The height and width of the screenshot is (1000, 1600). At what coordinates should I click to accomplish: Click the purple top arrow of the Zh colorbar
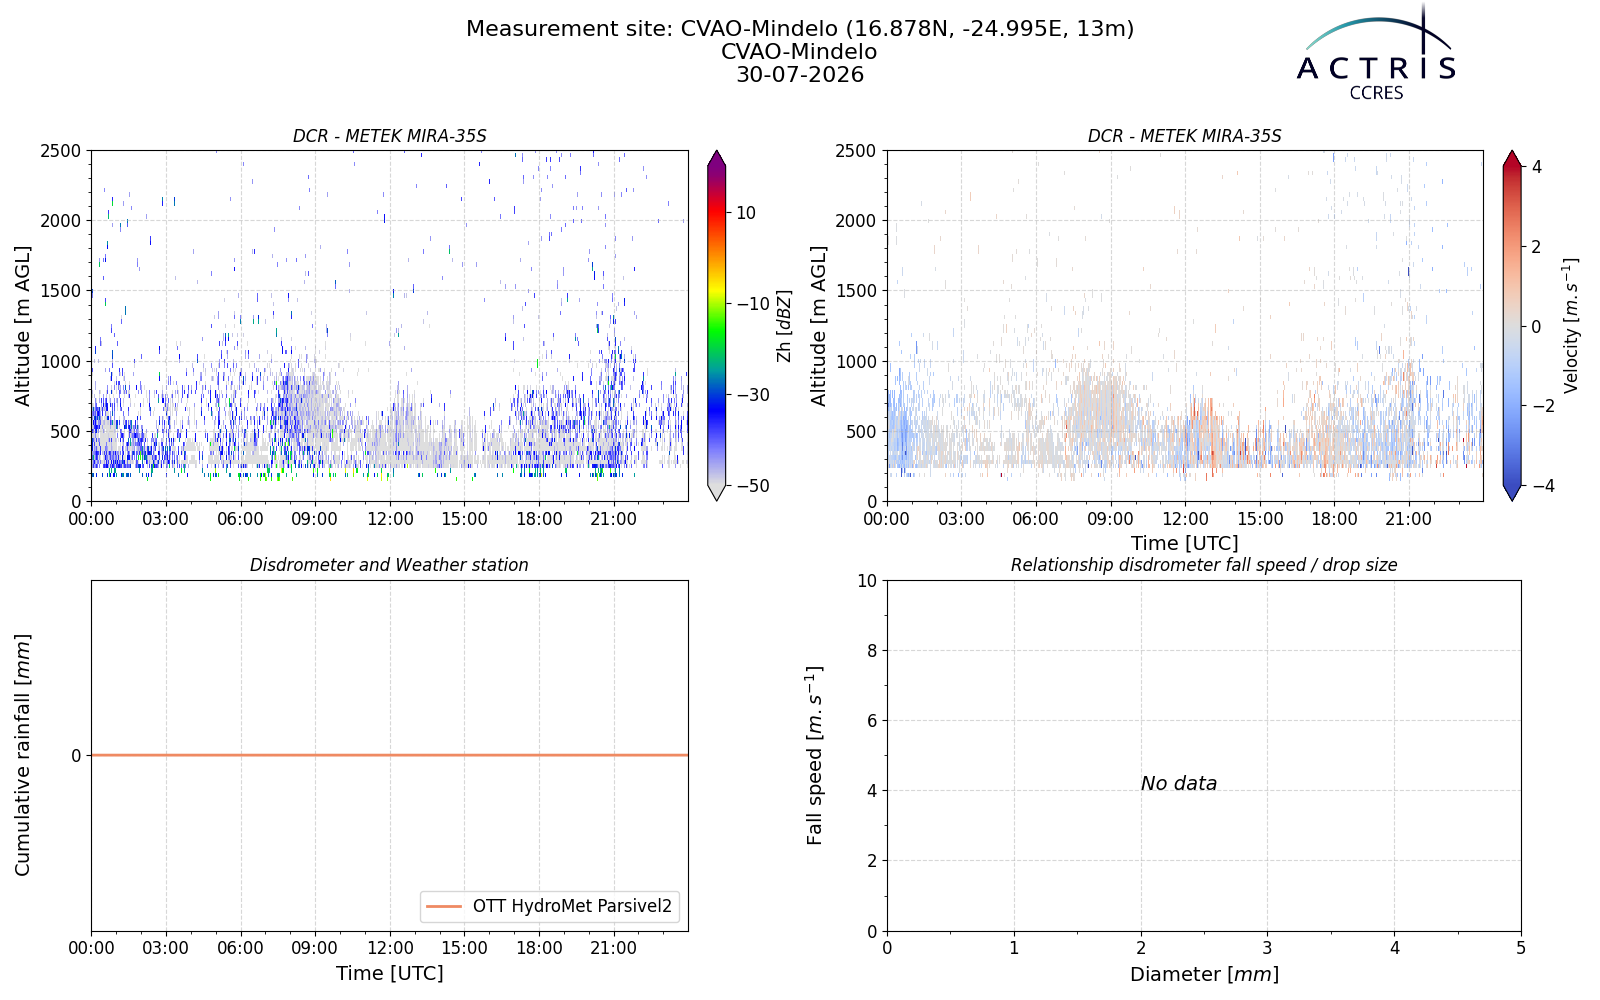pyautogui.click(x=716, y=158)
